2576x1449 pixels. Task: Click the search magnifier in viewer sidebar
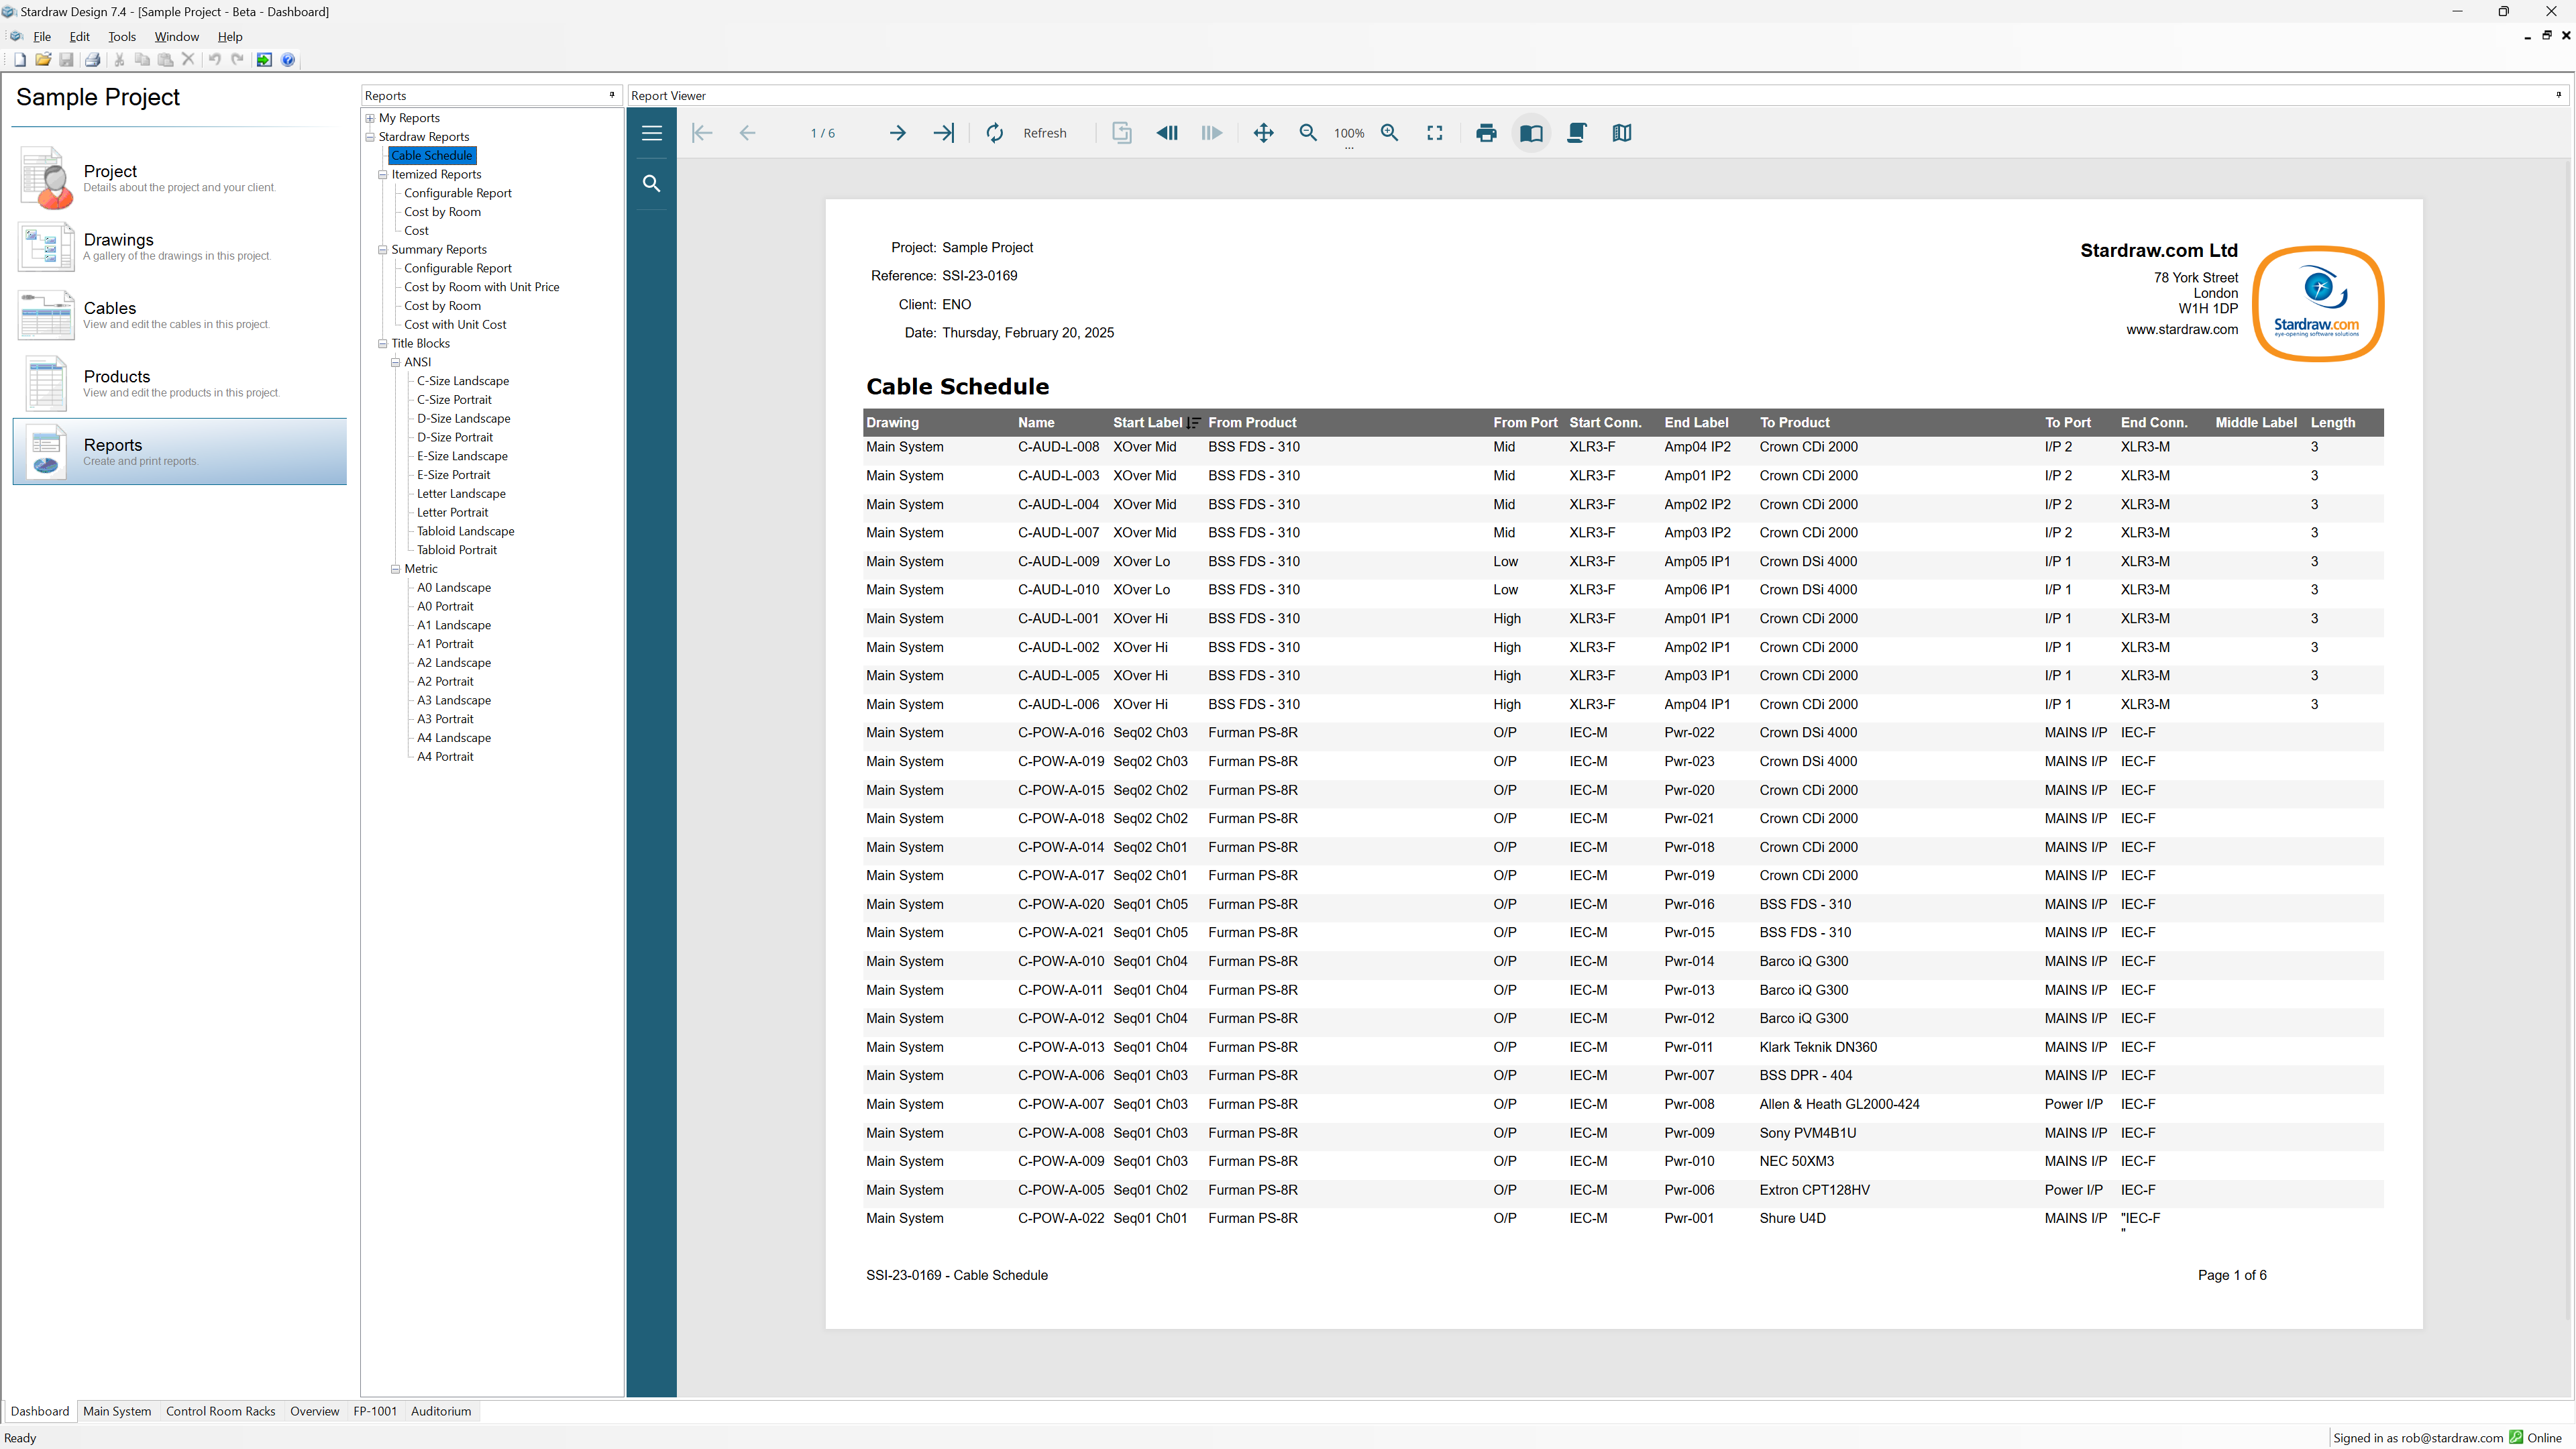tap(651, 183)
